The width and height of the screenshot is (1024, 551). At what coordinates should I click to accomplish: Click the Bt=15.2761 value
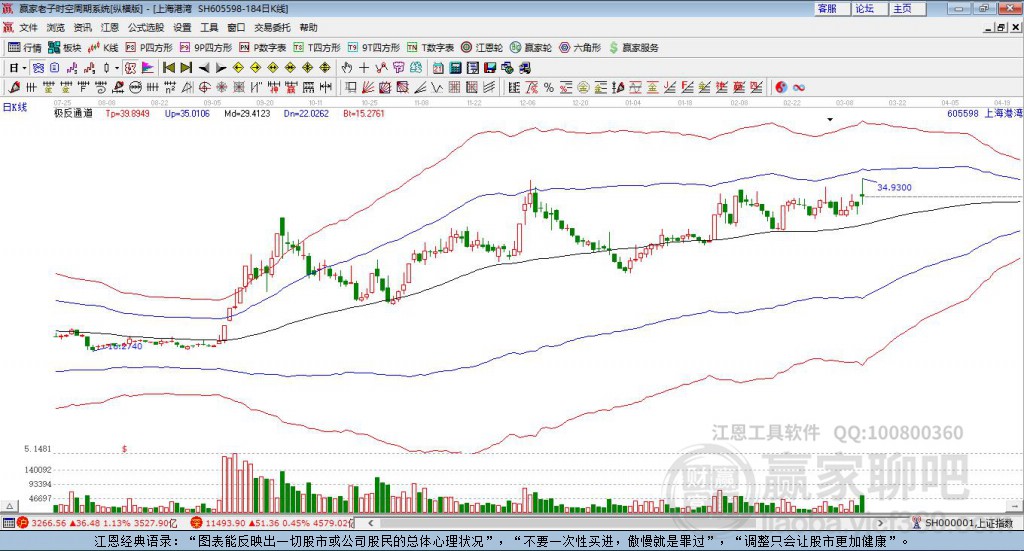pyautogui.click(x=364, y=114)
